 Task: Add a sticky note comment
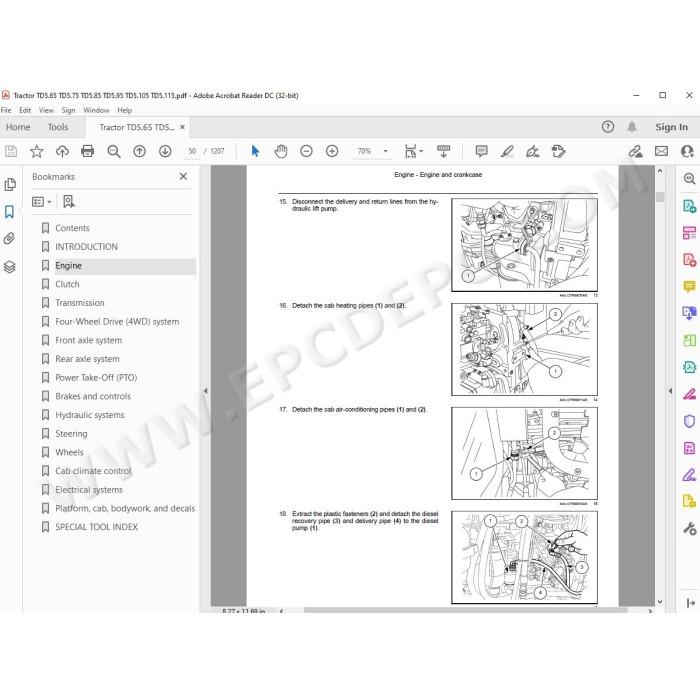pyautogui.click(x=481, y=151)
